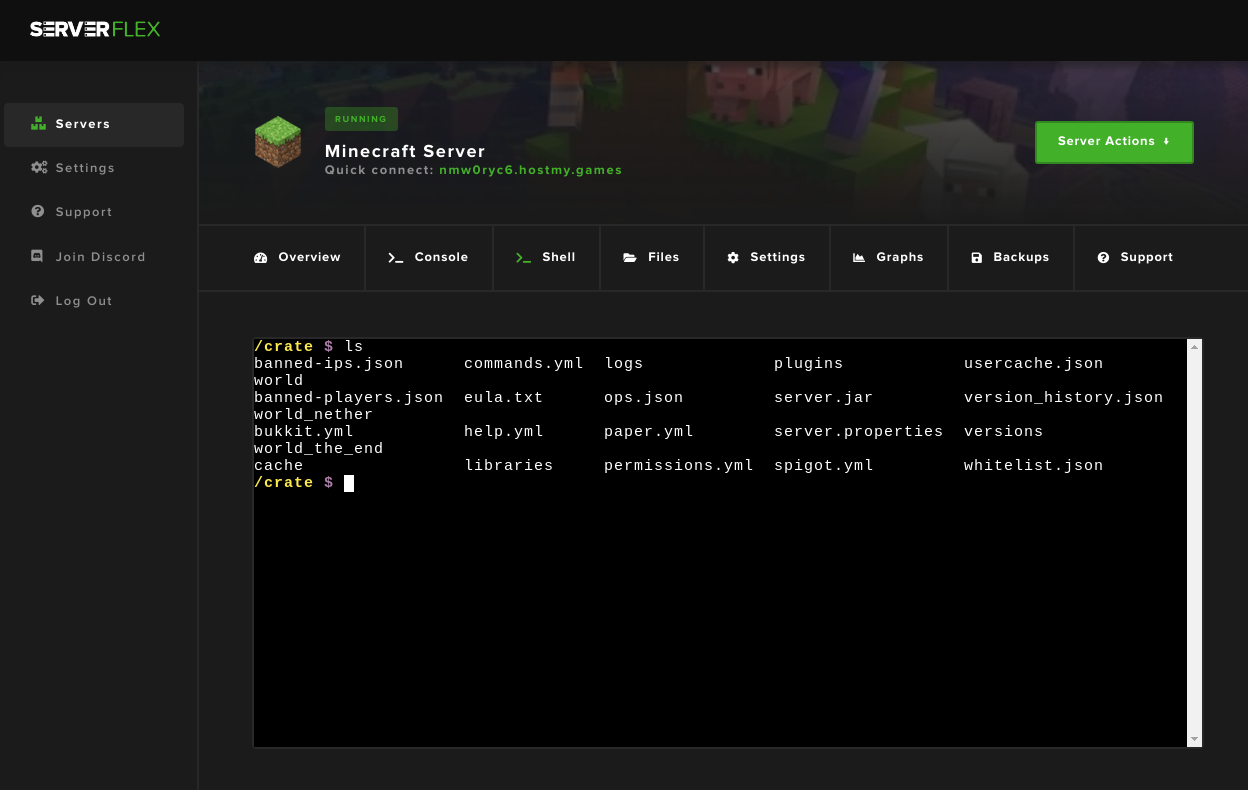The width and height of the screenshot is (1248, 790).
Task: Click bukkit.yml in the terminal listing
Action: pos(304,432)
